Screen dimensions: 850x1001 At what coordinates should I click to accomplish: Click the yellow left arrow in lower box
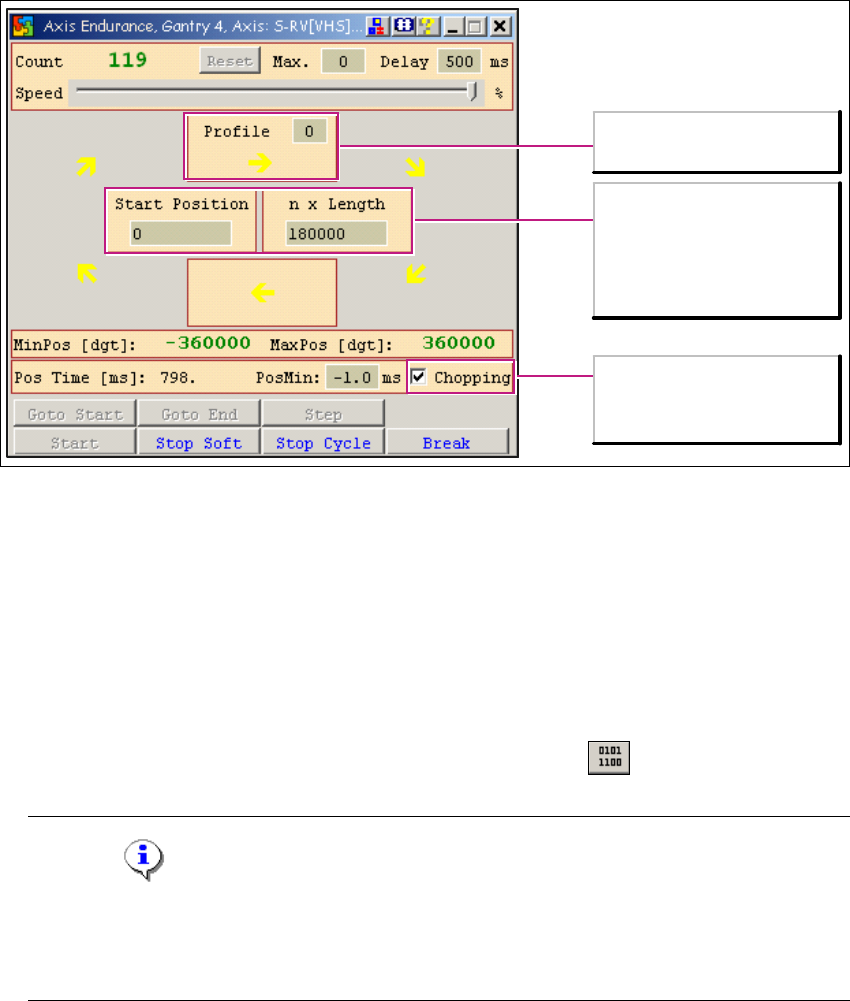[x=262, y=293]
